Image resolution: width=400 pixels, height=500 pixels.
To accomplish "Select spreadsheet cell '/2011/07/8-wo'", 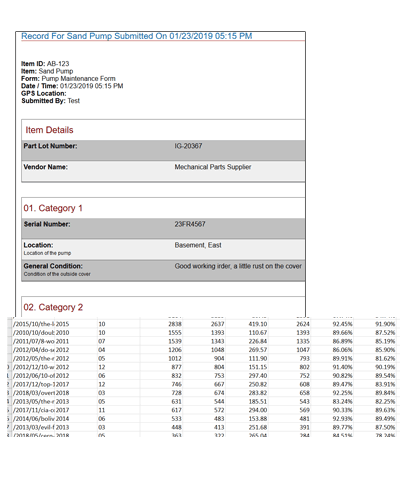I will point(34,341).
